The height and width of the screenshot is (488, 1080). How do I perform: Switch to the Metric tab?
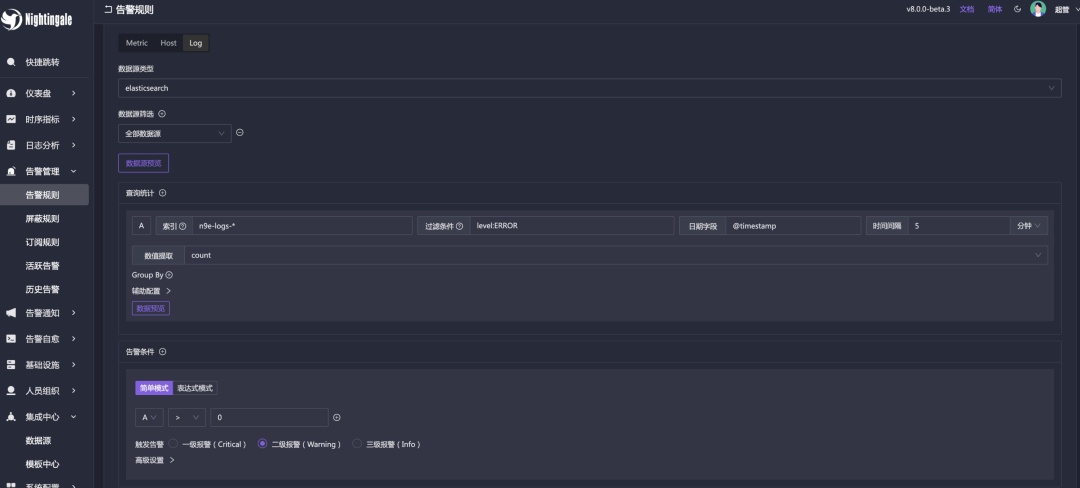tap(136, 43)
